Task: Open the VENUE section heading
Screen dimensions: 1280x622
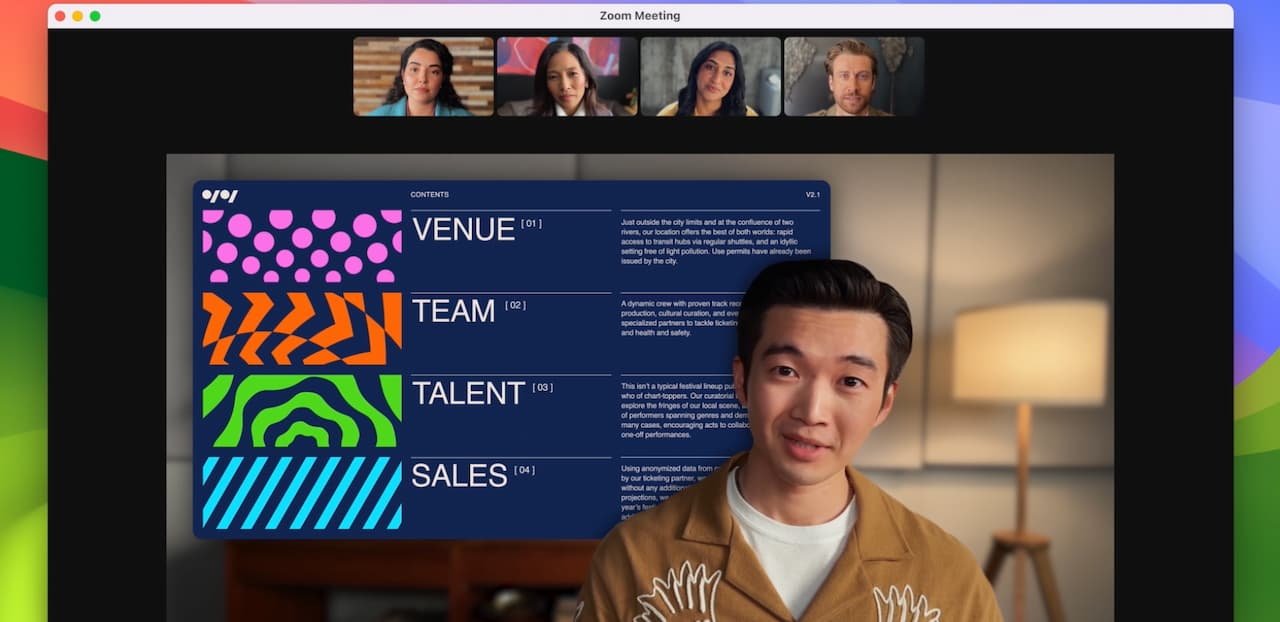Action: coord(464,229)
